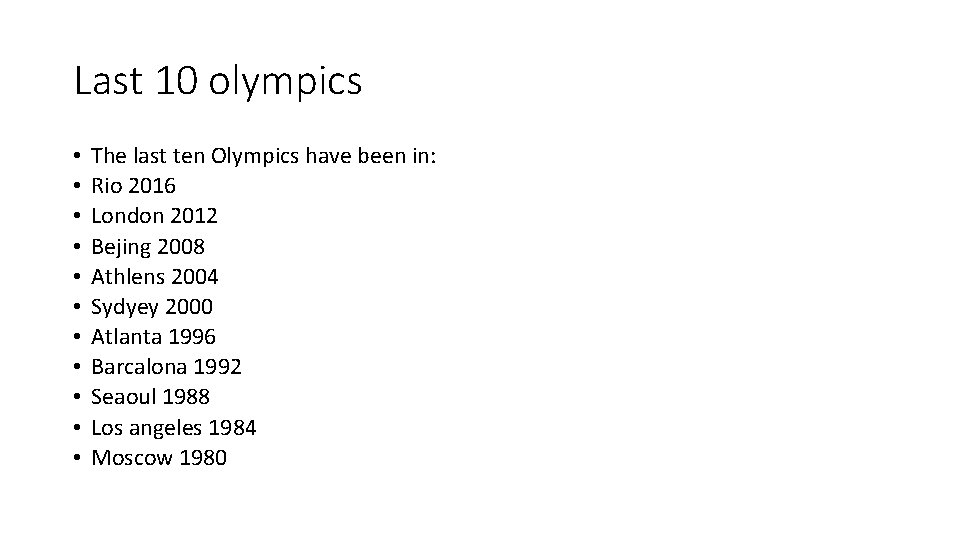Click the word 'Olympics' in the intro line

(255, 157)
